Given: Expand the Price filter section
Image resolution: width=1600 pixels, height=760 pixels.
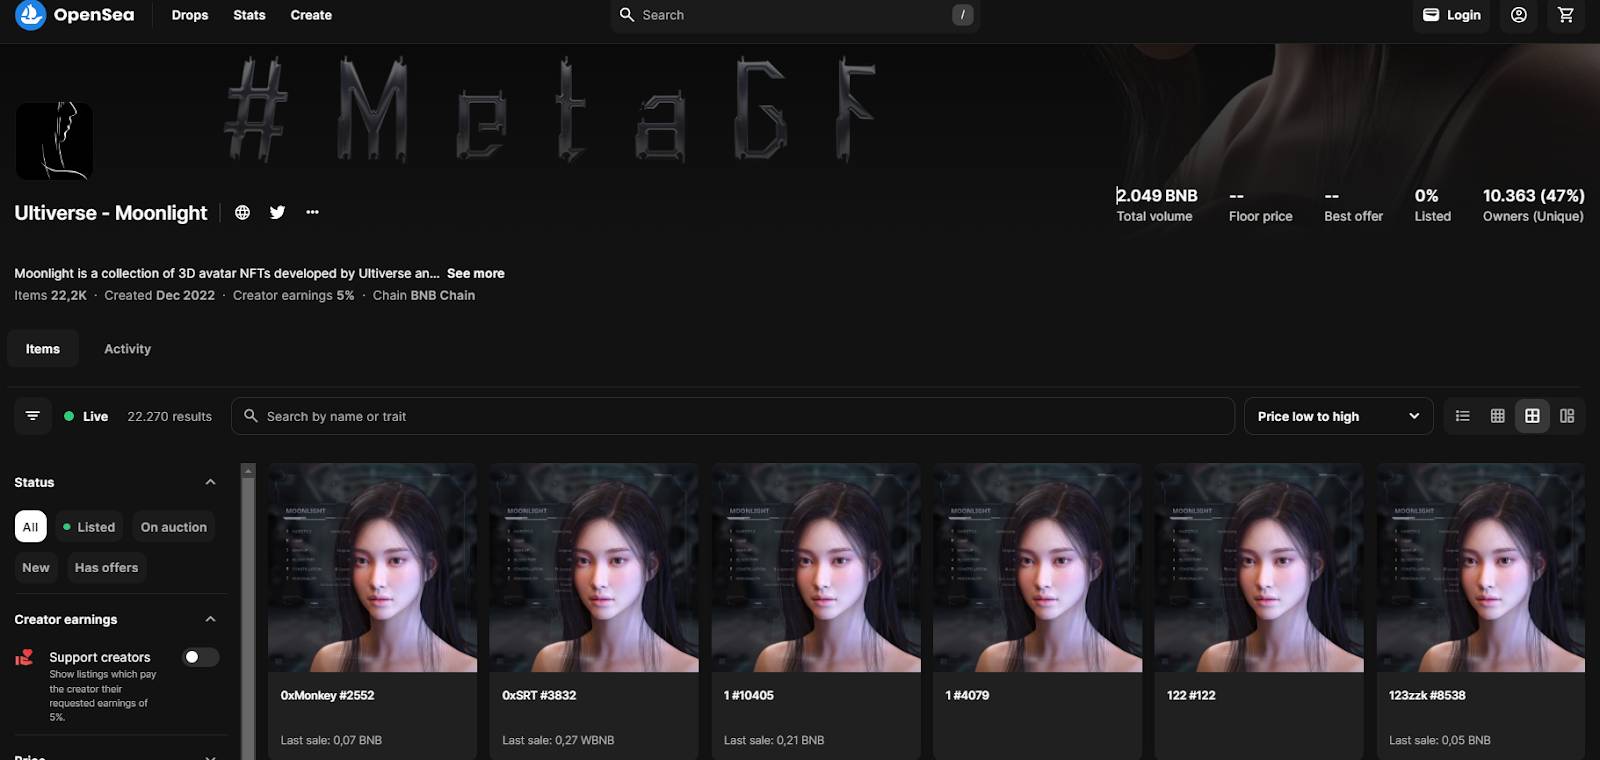Looking at the screenshot, I should point(210,757).
